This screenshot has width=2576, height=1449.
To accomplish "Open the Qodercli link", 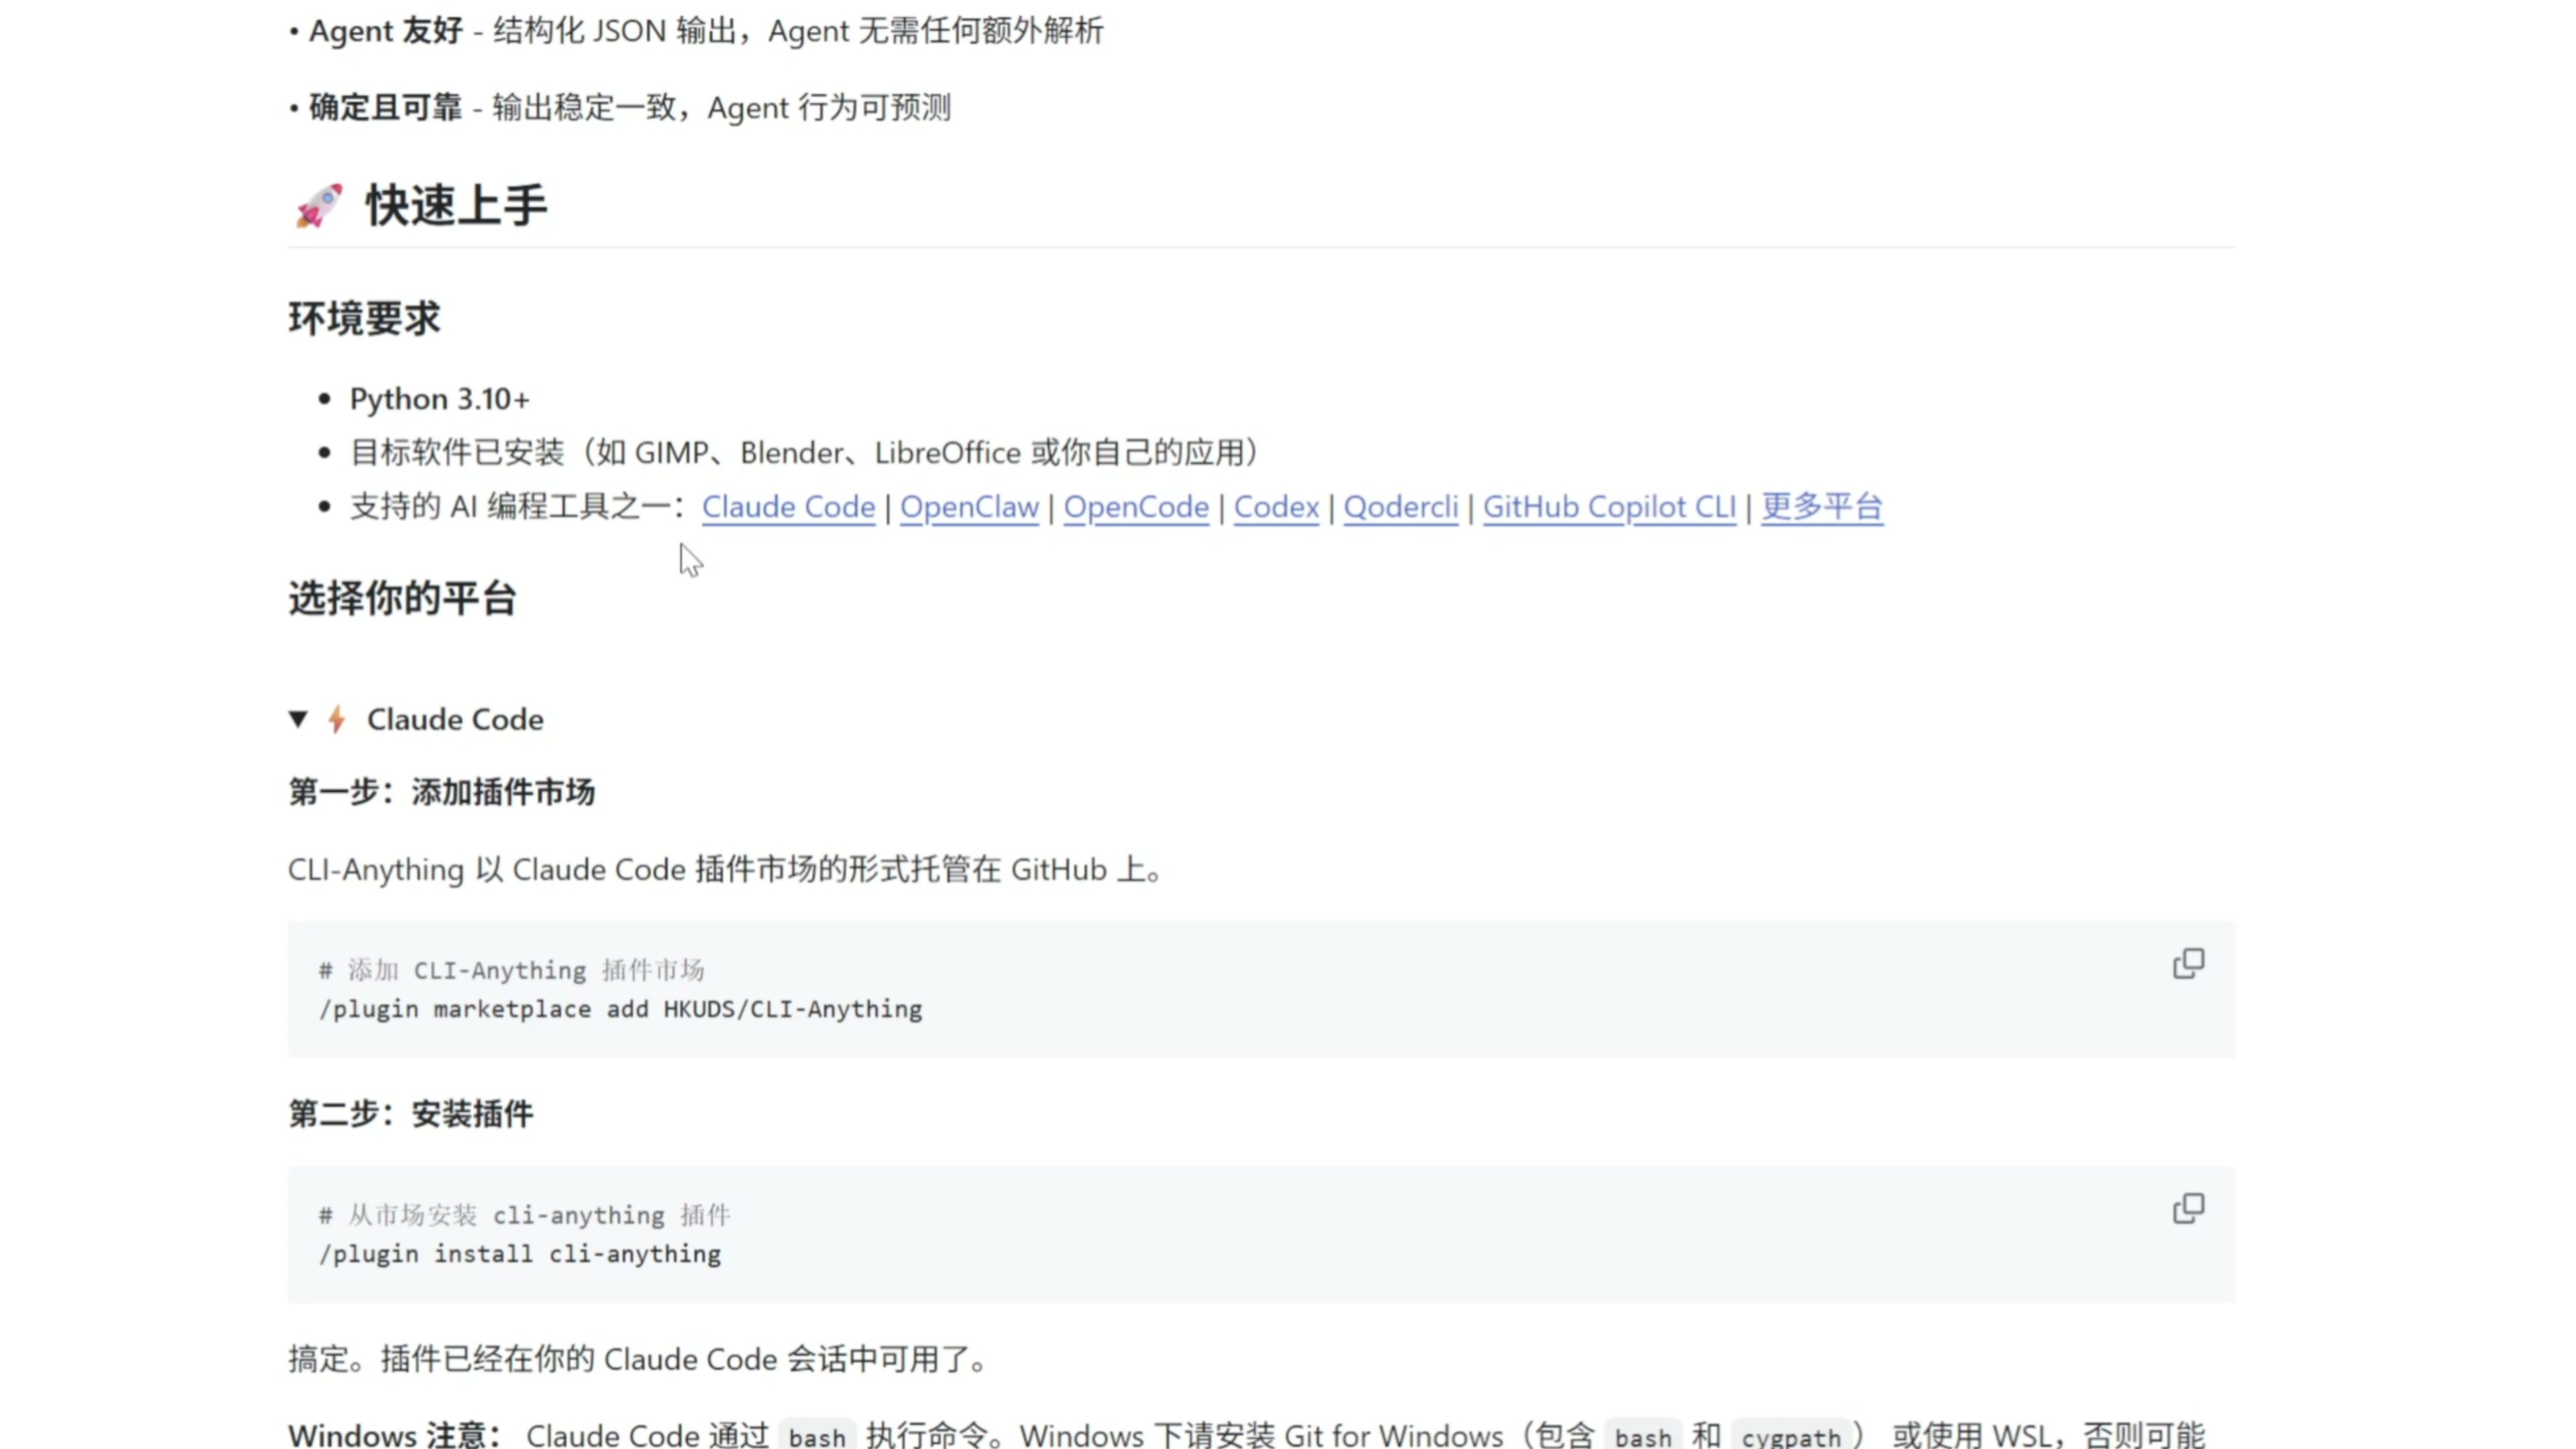I will coord(1400,507).
